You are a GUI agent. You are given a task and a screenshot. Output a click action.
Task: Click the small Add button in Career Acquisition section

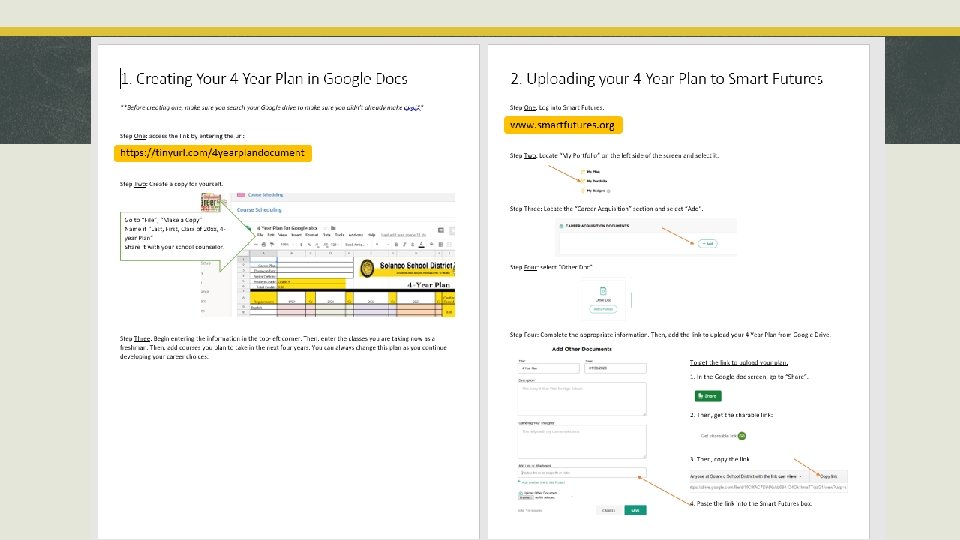point(708,244)
